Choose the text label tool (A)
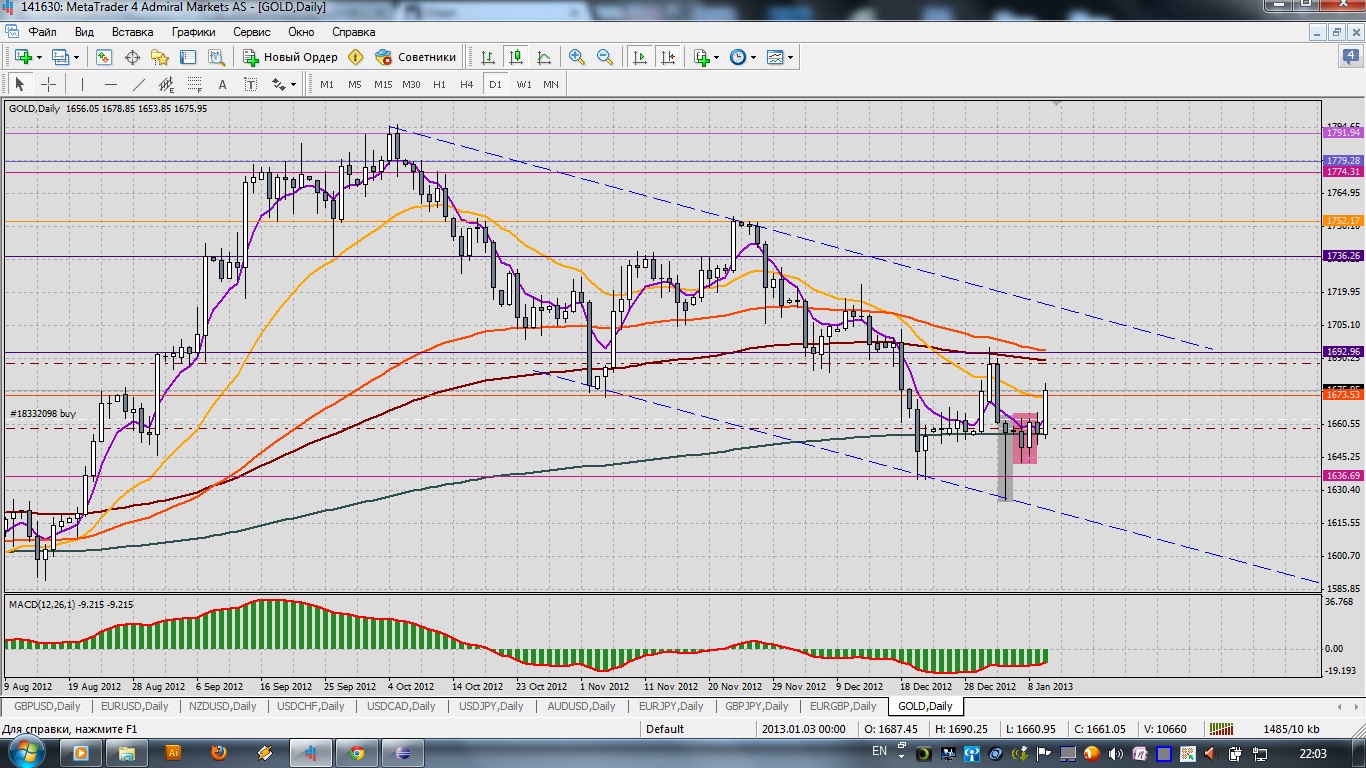 tap(222, 84)
